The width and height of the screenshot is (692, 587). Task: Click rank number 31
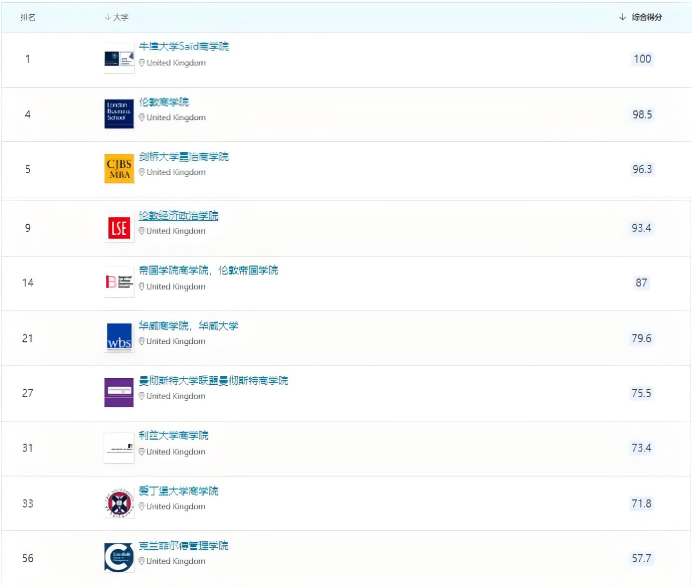click(28, 448)
